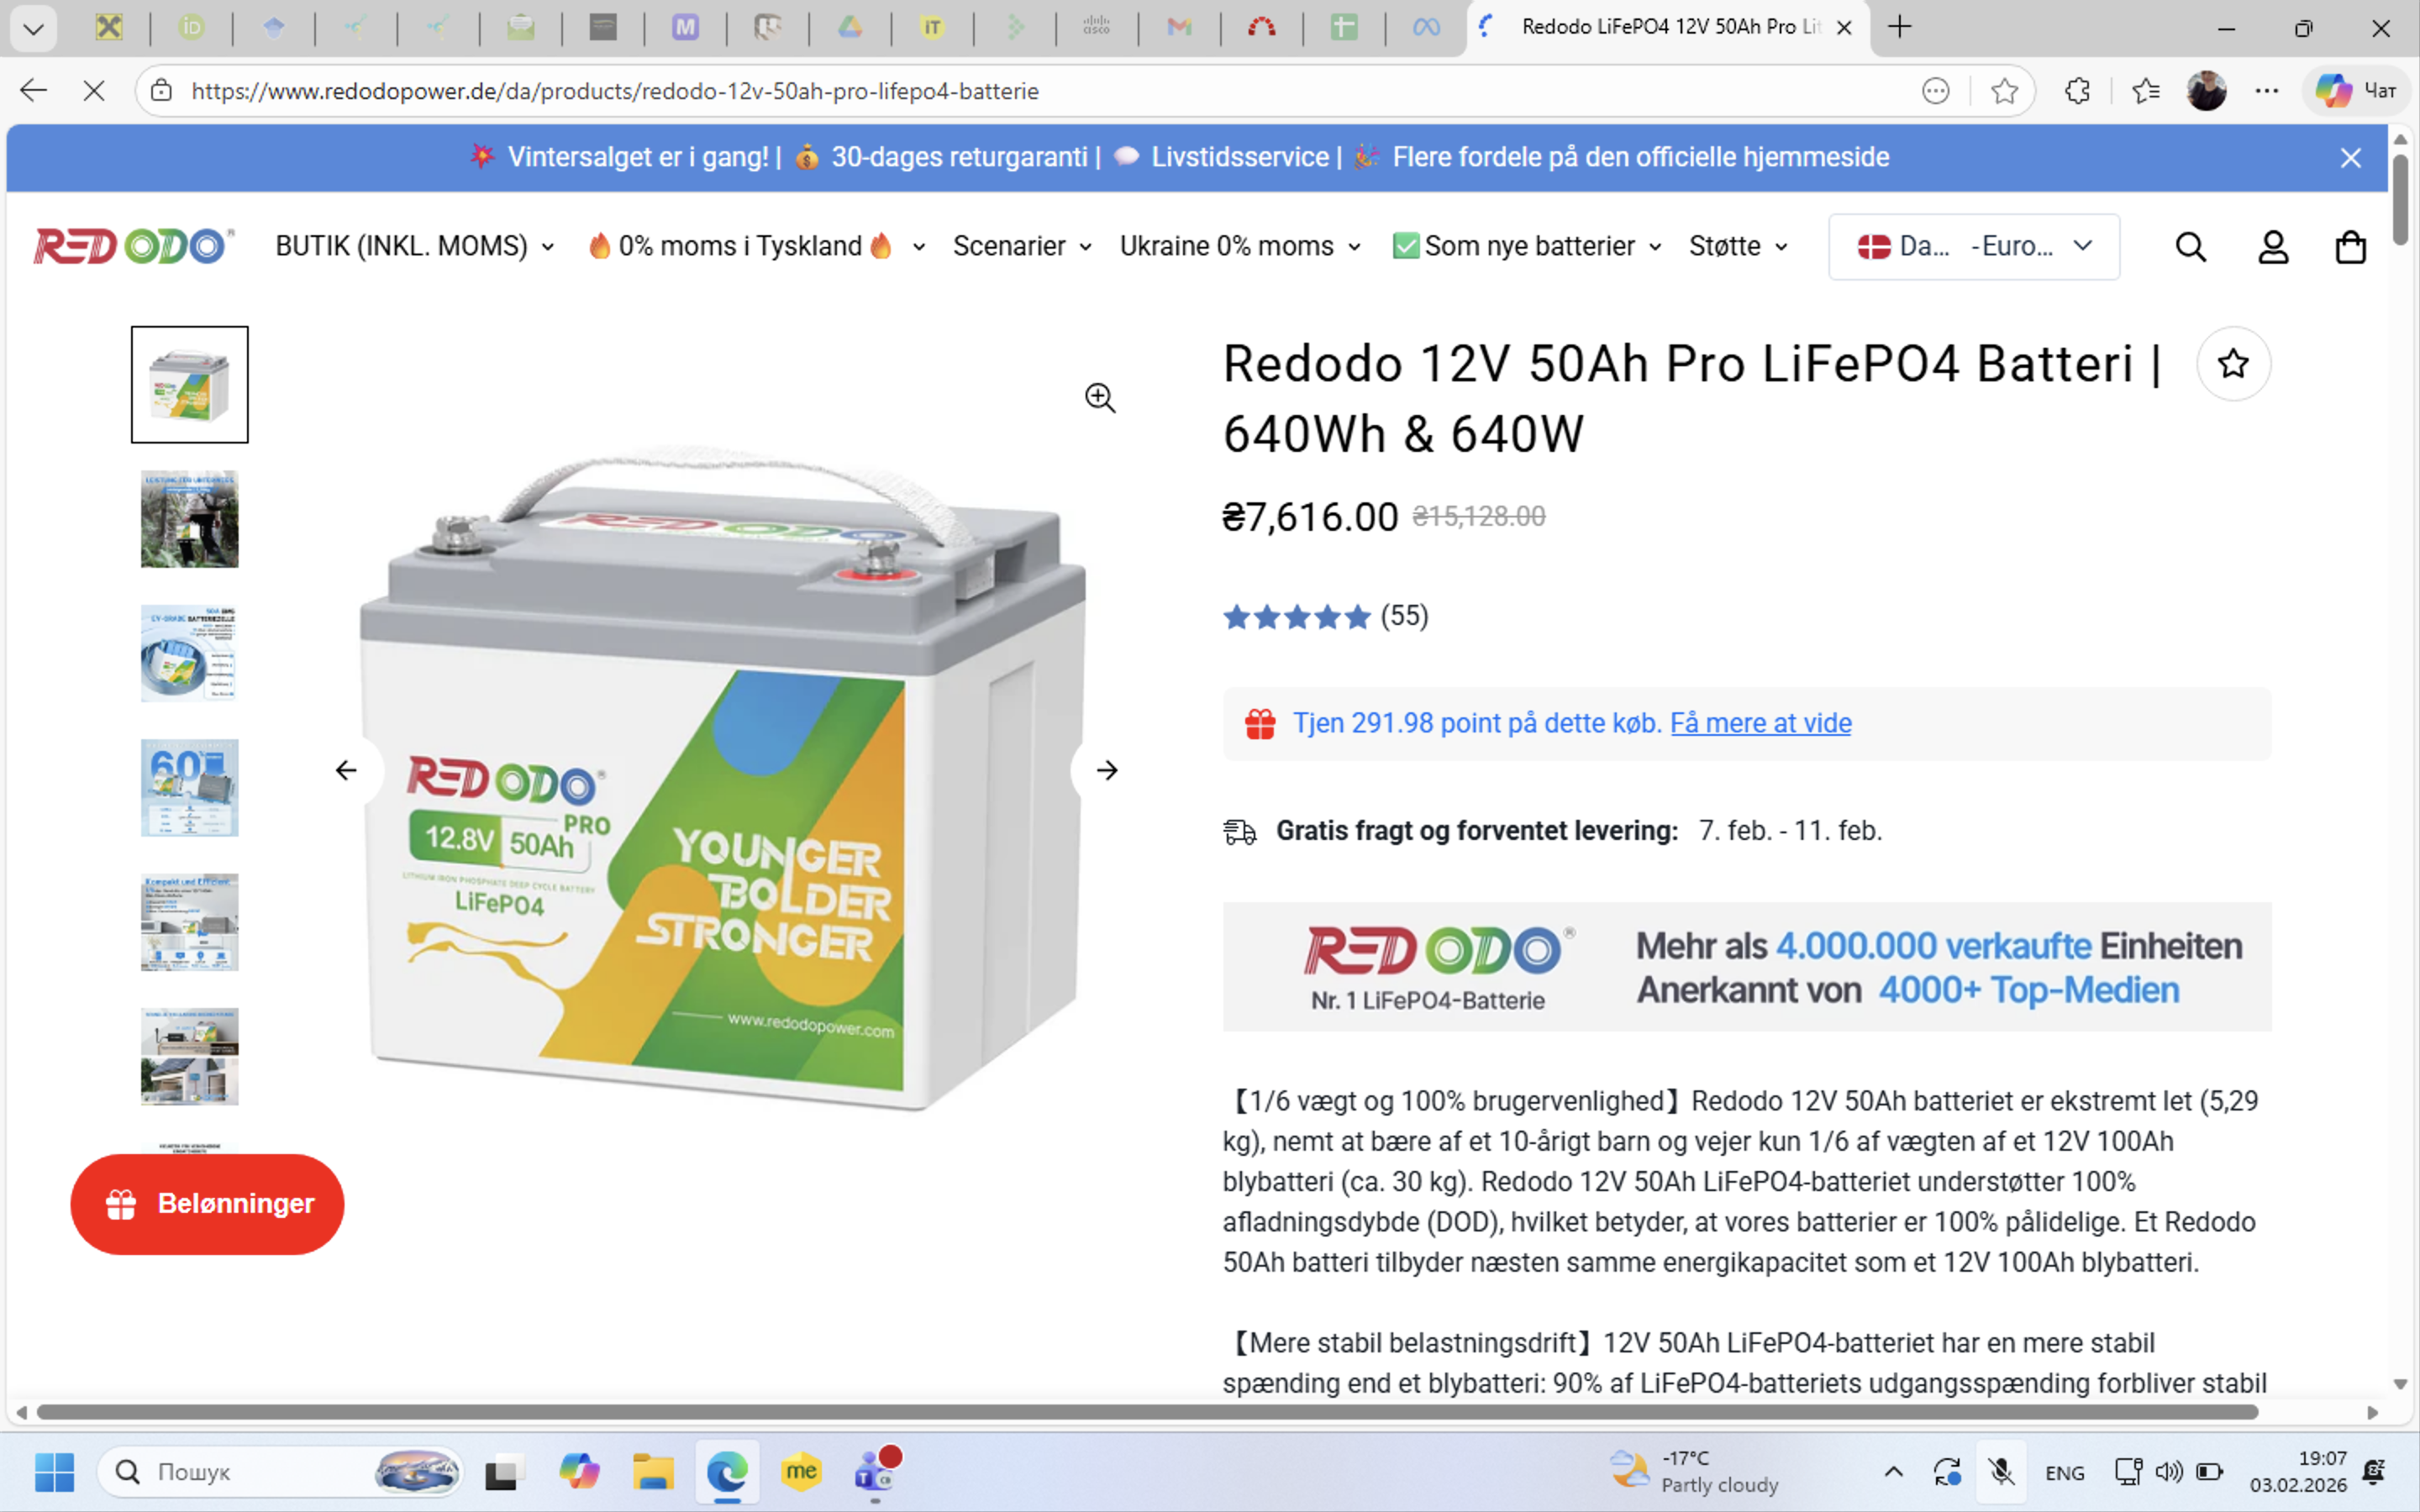Open the language and currency selector

click(1973, 246)
